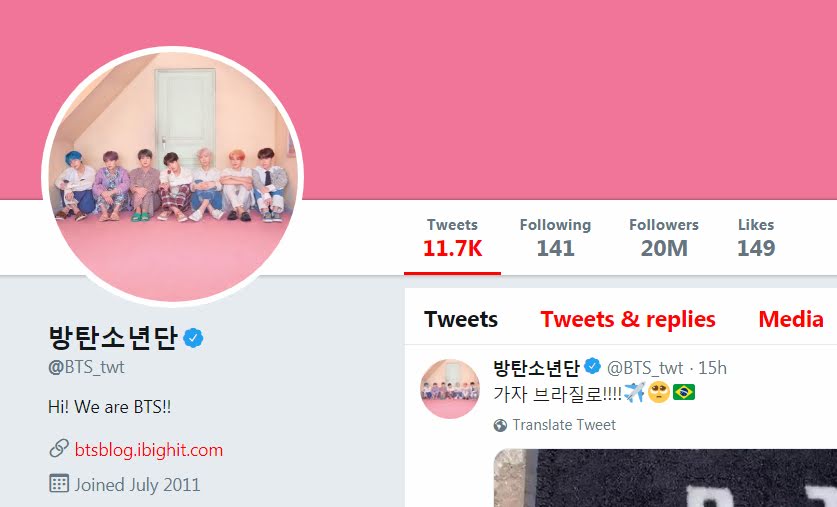Open the Following 141 list
837x507 pixels.
[555, 238]
